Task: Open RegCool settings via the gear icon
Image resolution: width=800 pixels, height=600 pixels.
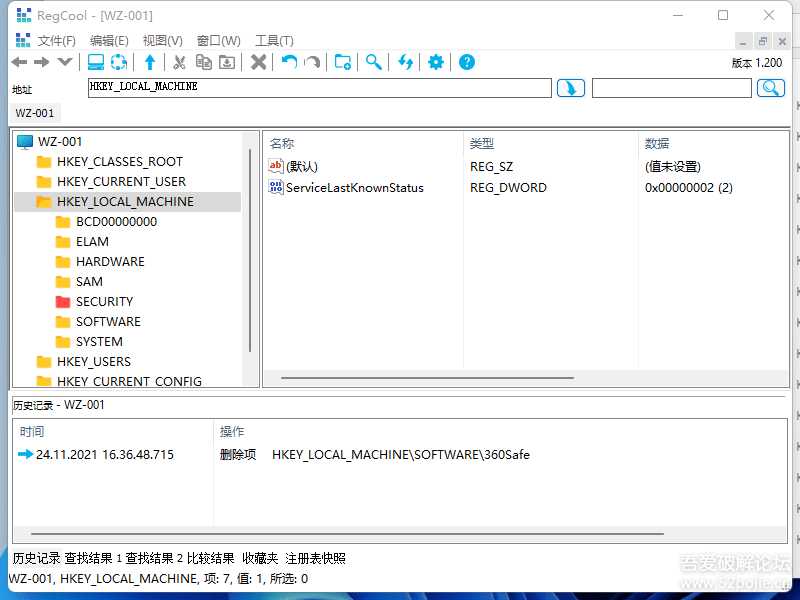Action: (435, 62)
